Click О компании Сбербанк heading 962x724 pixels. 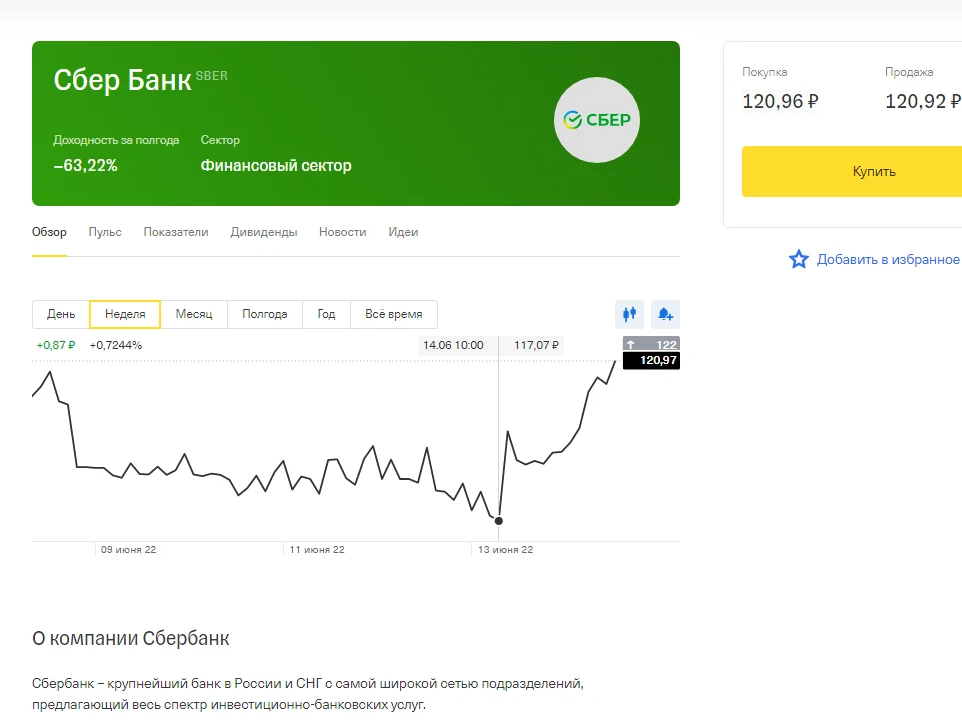click(131, 639)
